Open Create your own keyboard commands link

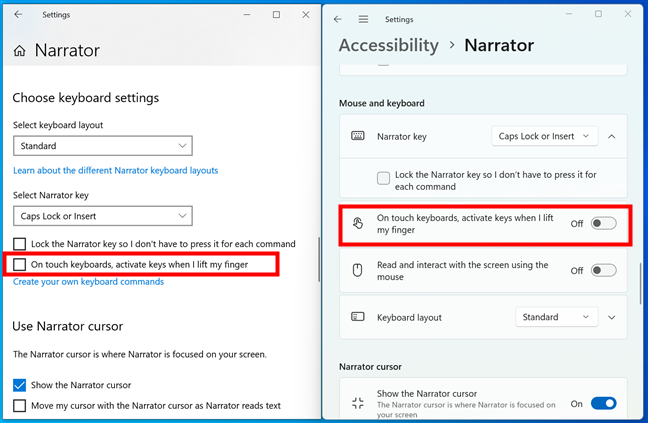88,282
